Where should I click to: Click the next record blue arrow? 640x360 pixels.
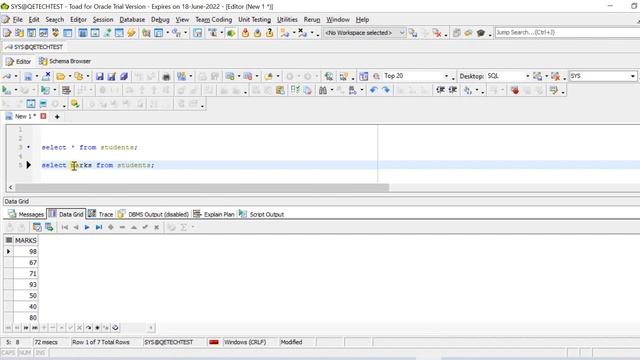pyautogui.click(x=87, y=227)
